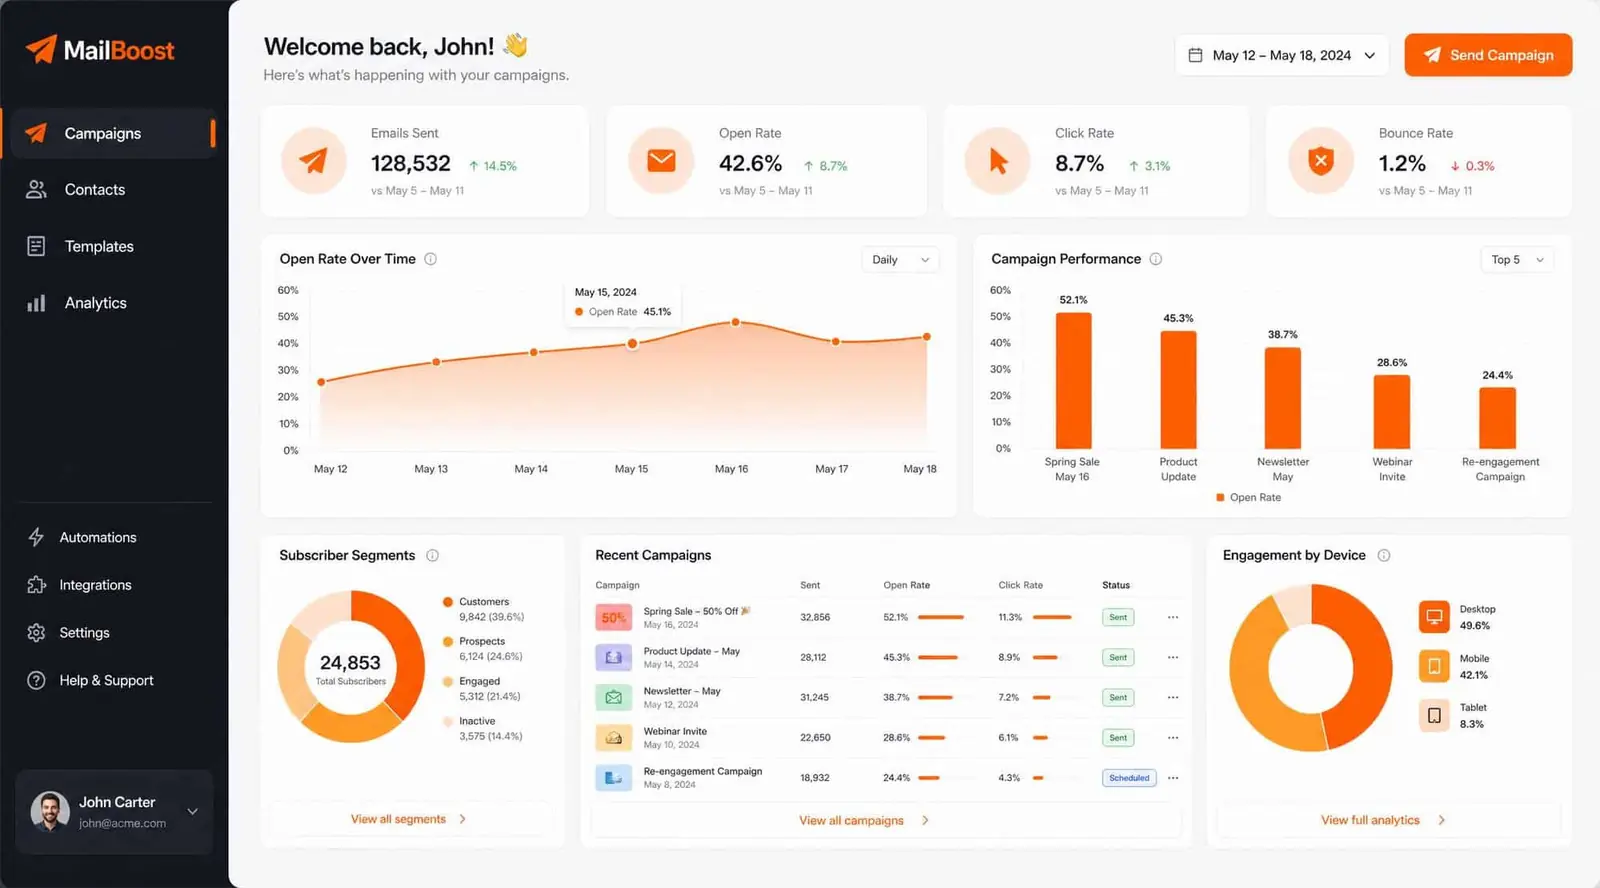1600x888 pixels.
Task: Click the Integrations puzzle piece icon
Action: coord(36,585)
